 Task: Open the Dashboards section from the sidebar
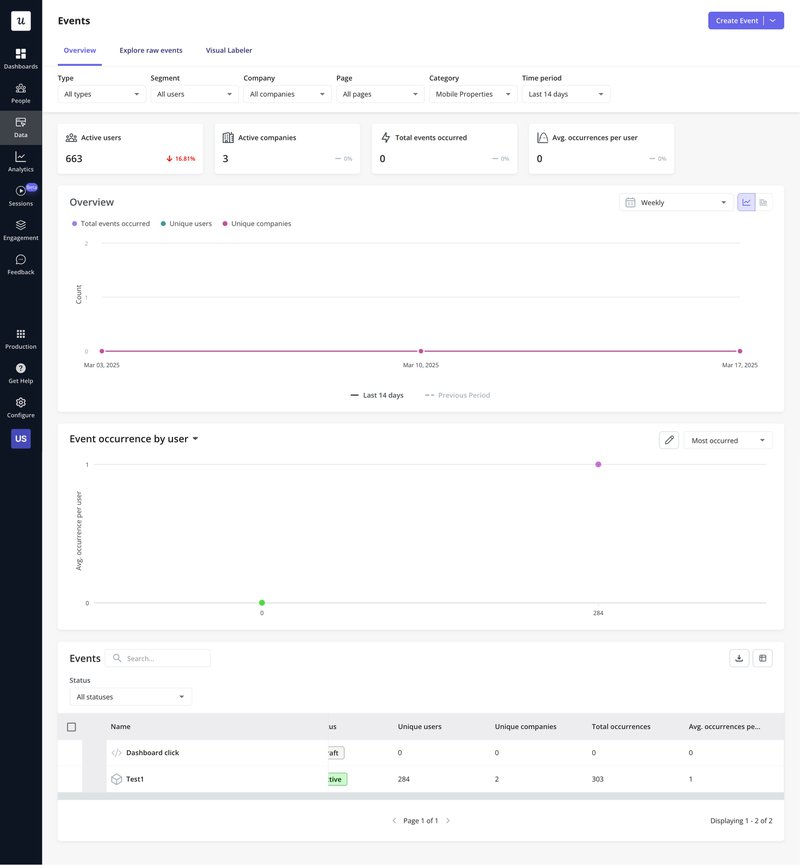pyautogui.click(x=19, y=56)
